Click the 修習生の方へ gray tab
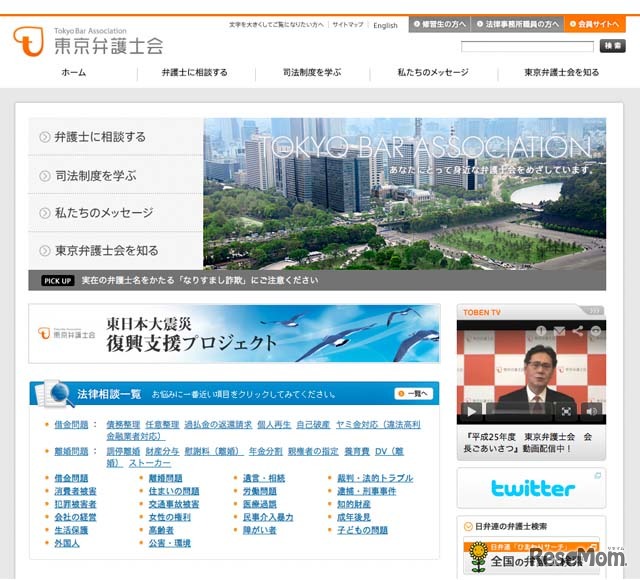Image resolution: width=640 pixels, height=580 pixels. [440, 24]
